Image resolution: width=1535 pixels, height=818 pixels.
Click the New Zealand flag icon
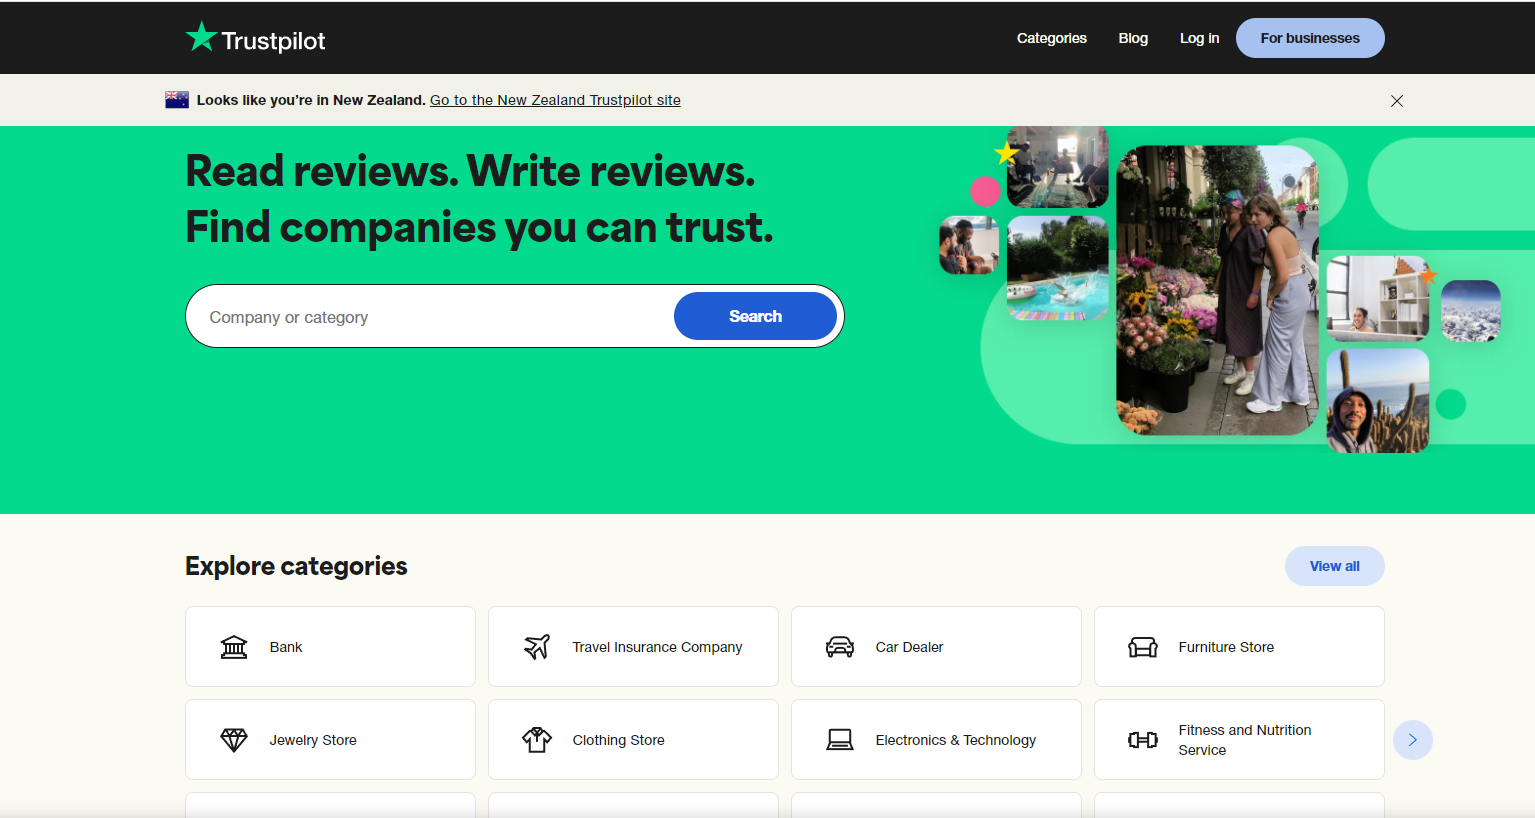[177, 100]
